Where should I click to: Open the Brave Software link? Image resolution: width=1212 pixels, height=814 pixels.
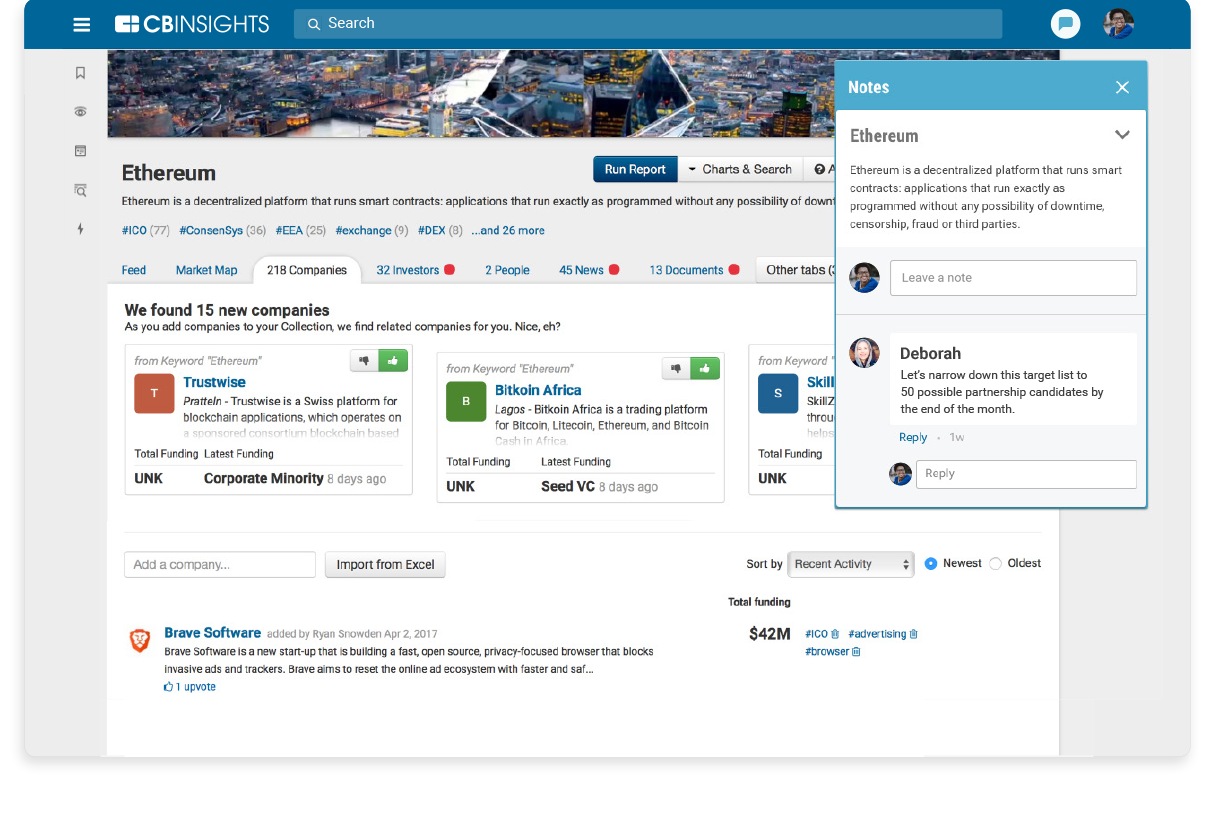pyautogui.click(x=213, y=633)
